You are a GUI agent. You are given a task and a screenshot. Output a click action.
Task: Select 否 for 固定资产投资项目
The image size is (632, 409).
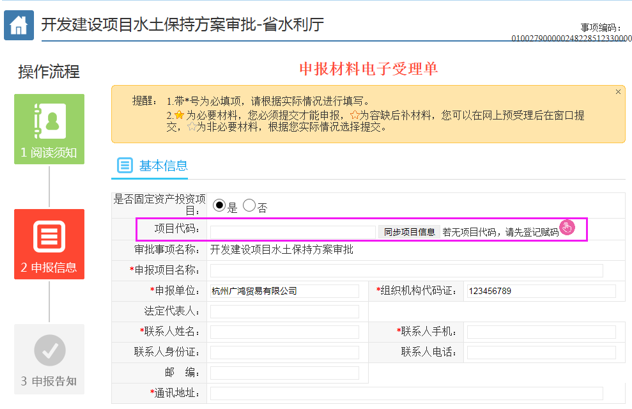pyautogui.click(x=249, y=206)
